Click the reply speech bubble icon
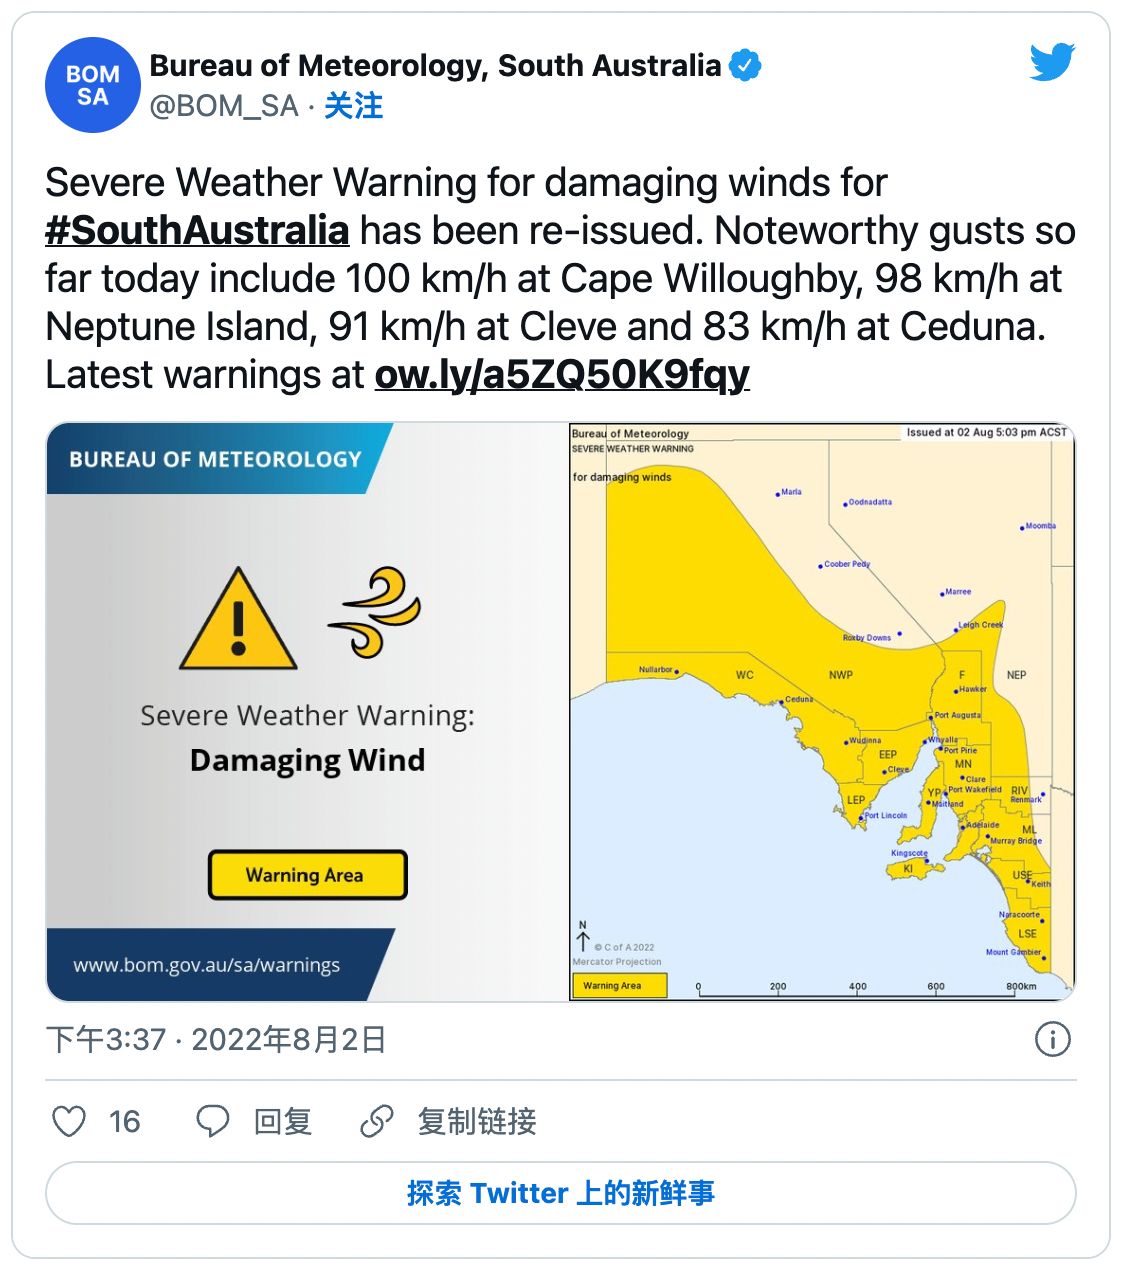1122x1264 pixels. click(x=212, y=1121)
